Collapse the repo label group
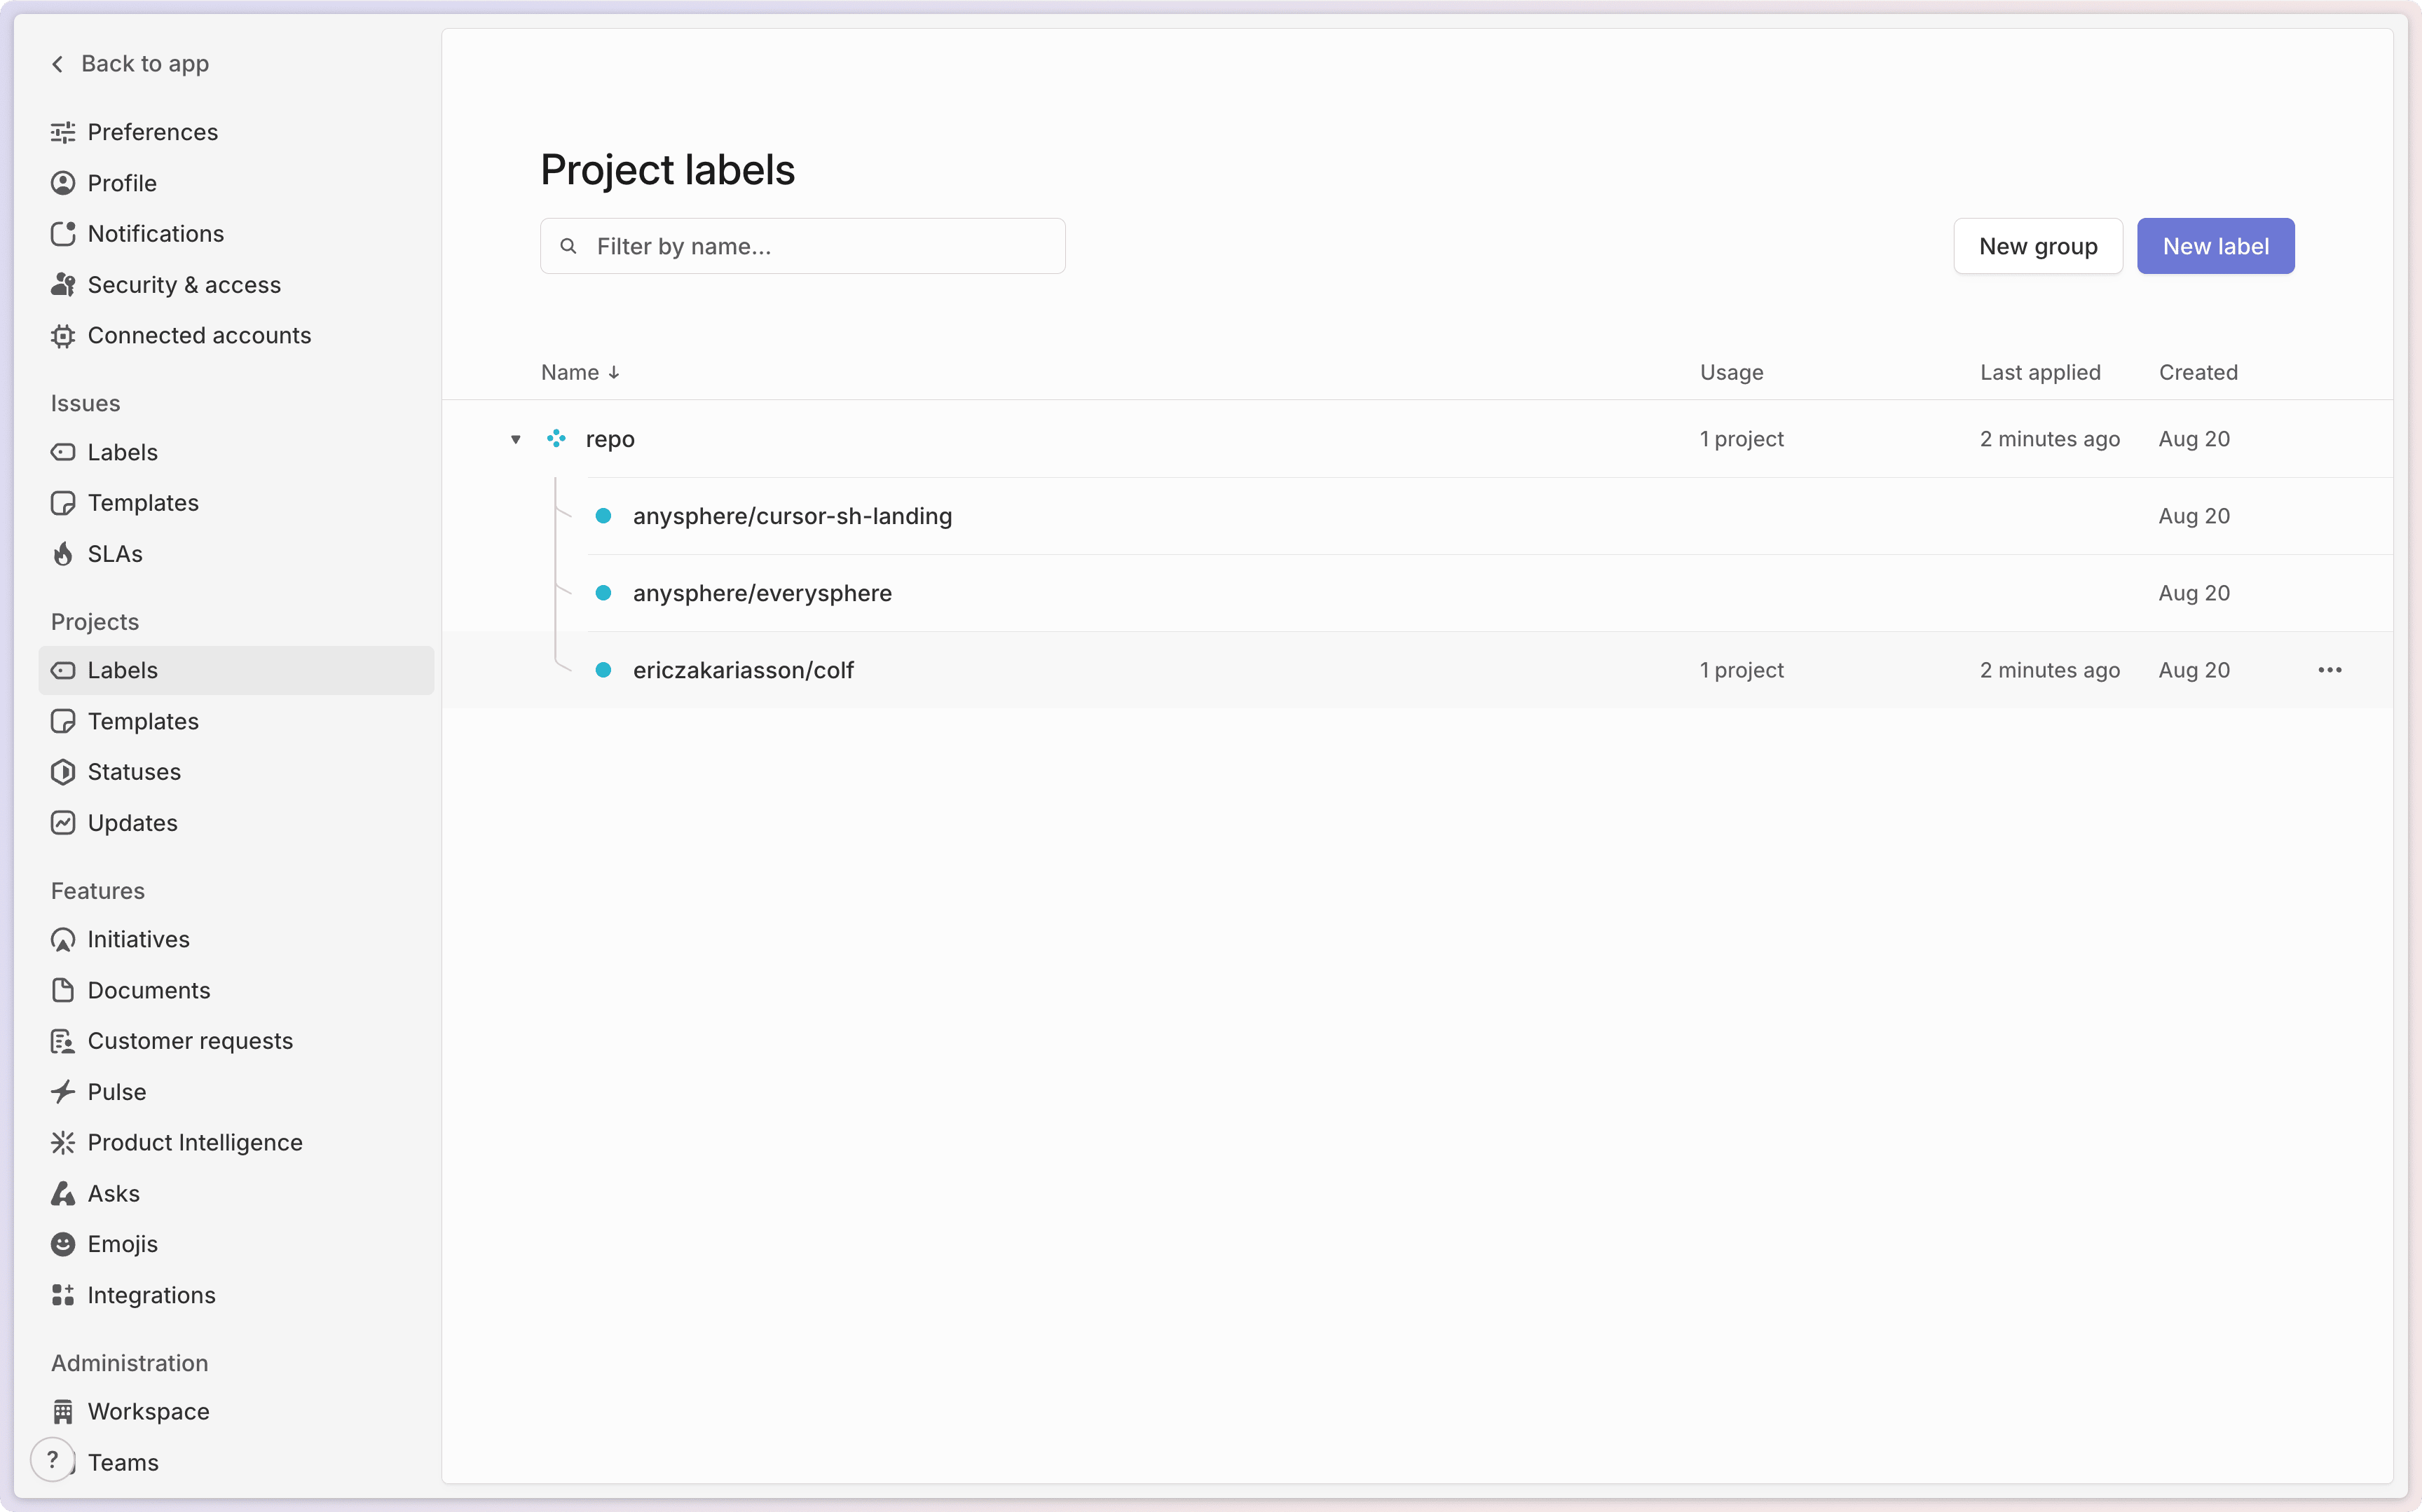This screenshot has width=2422, height=1512. coord(515,439)
